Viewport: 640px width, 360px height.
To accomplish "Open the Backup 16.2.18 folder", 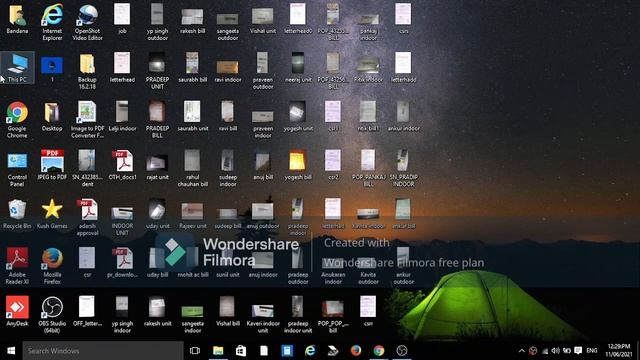I will (87, 71).
